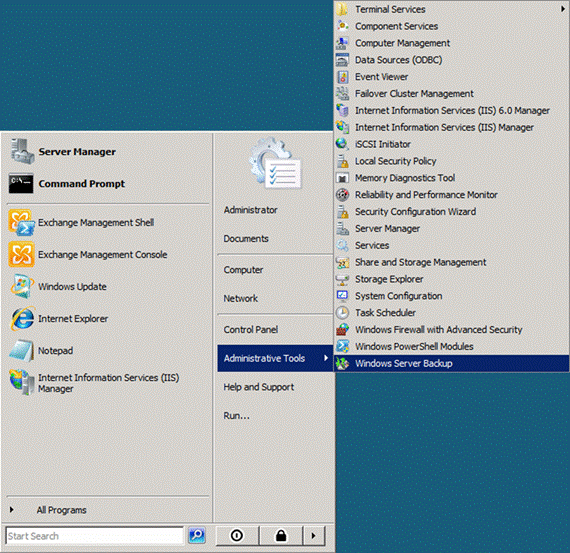Click the Memory Diagnostics Tool icon
Screen dimensions: 570x553
[342, 178]
